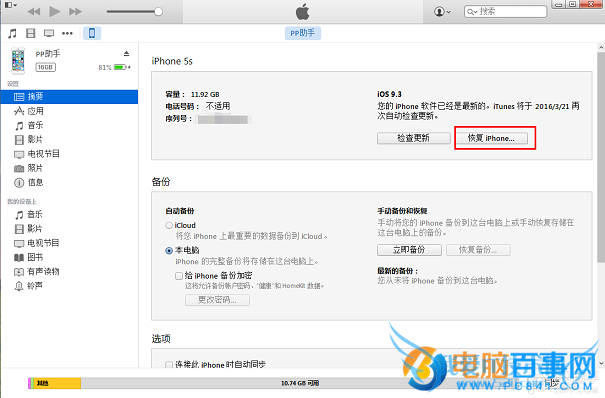Click the 10.74 GB 可用 storage bar
The width and height of the screenshot is (605, 398).
pyautogui.click(x=300, y=383)
